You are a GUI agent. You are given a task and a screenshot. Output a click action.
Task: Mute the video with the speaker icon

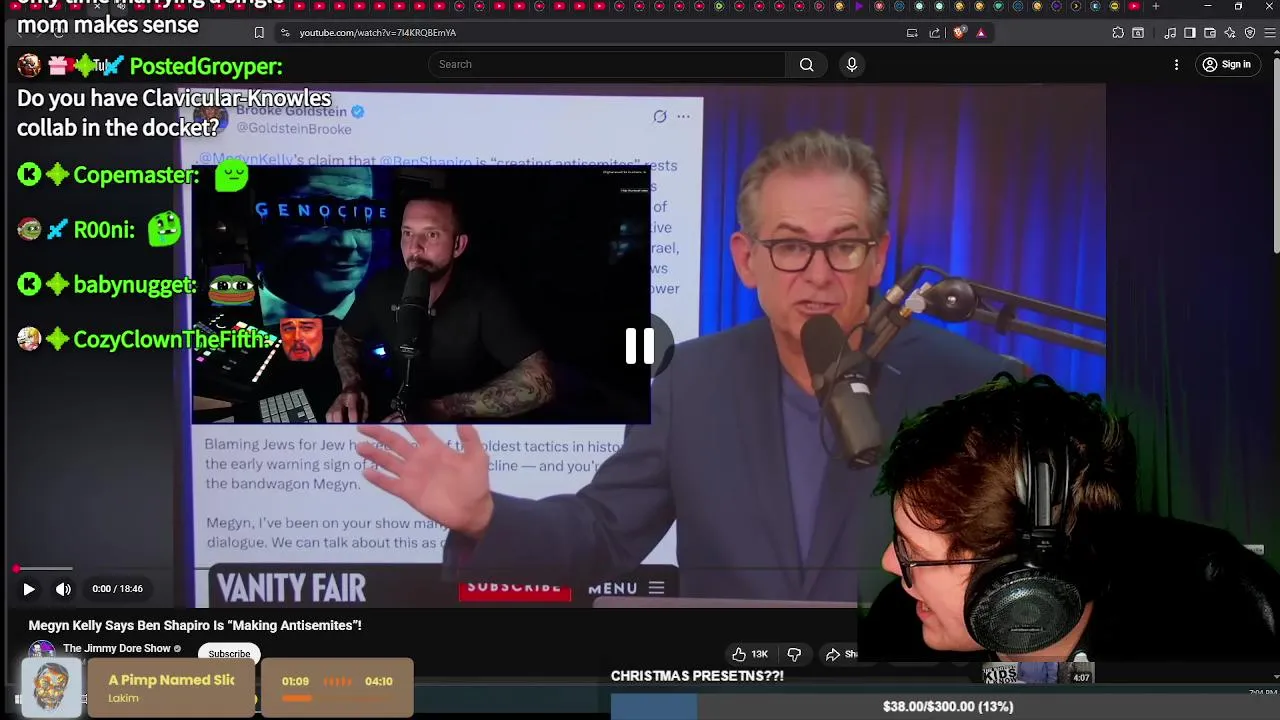tap(63, 589)
